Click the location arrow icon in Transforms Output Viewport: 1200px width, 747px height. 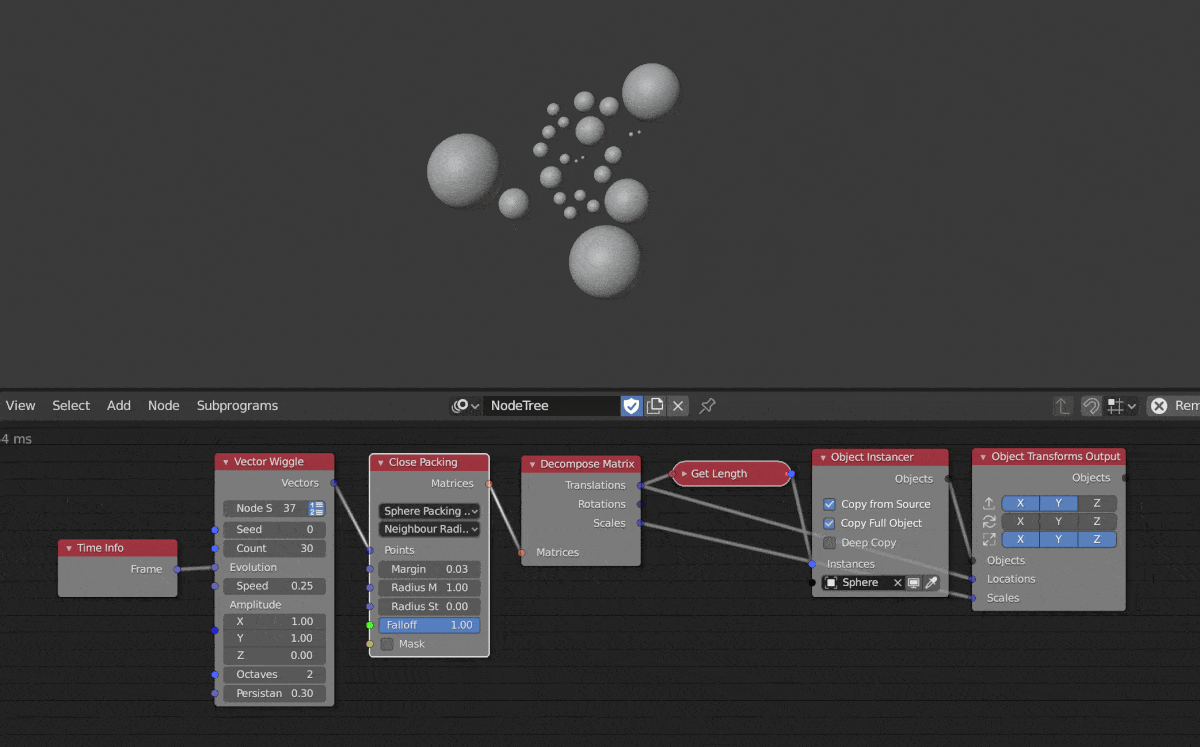(x=989, y=503)
